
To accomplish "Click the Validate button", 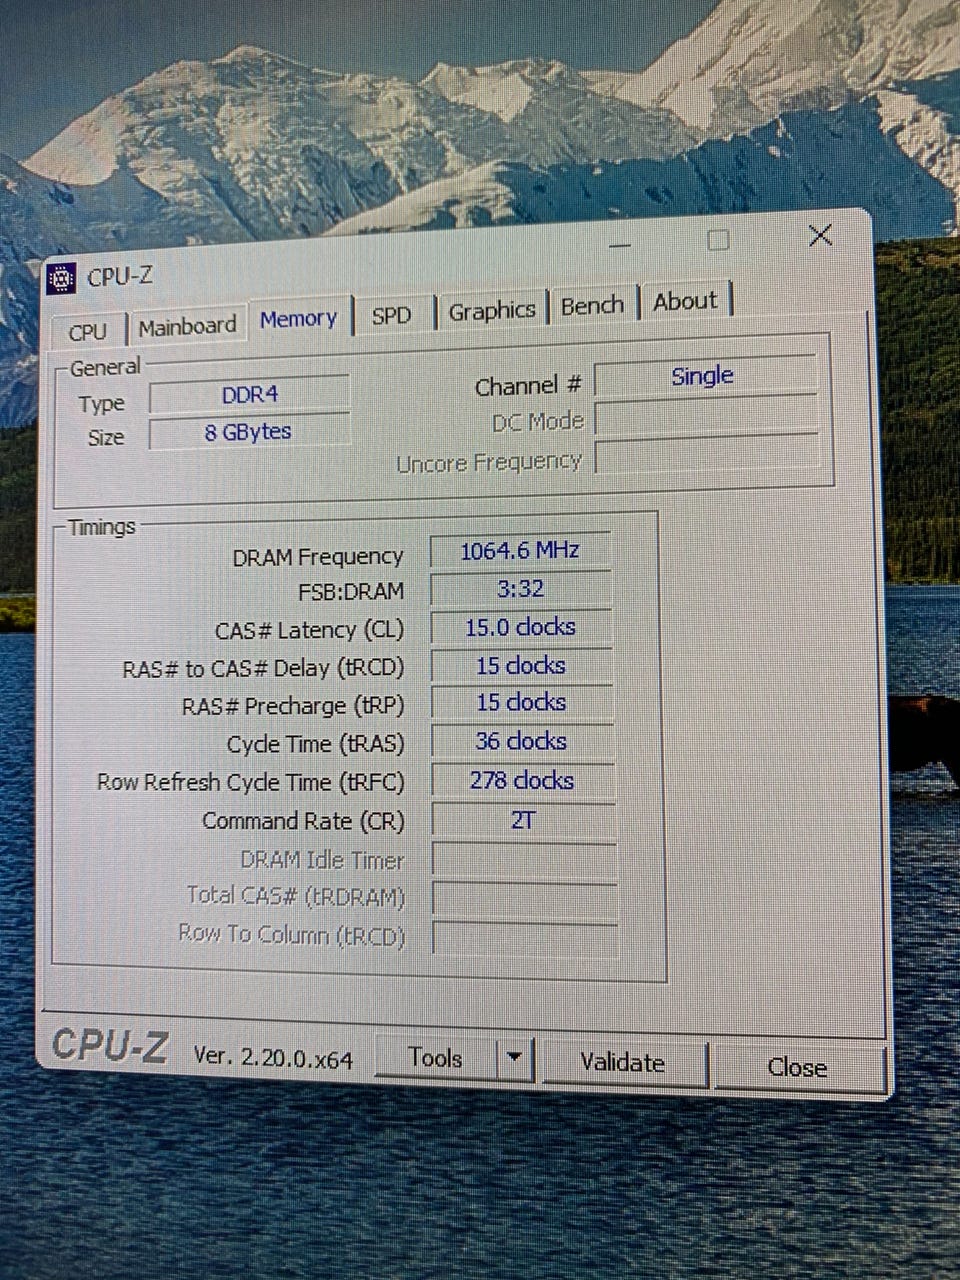I will 623,1063.
